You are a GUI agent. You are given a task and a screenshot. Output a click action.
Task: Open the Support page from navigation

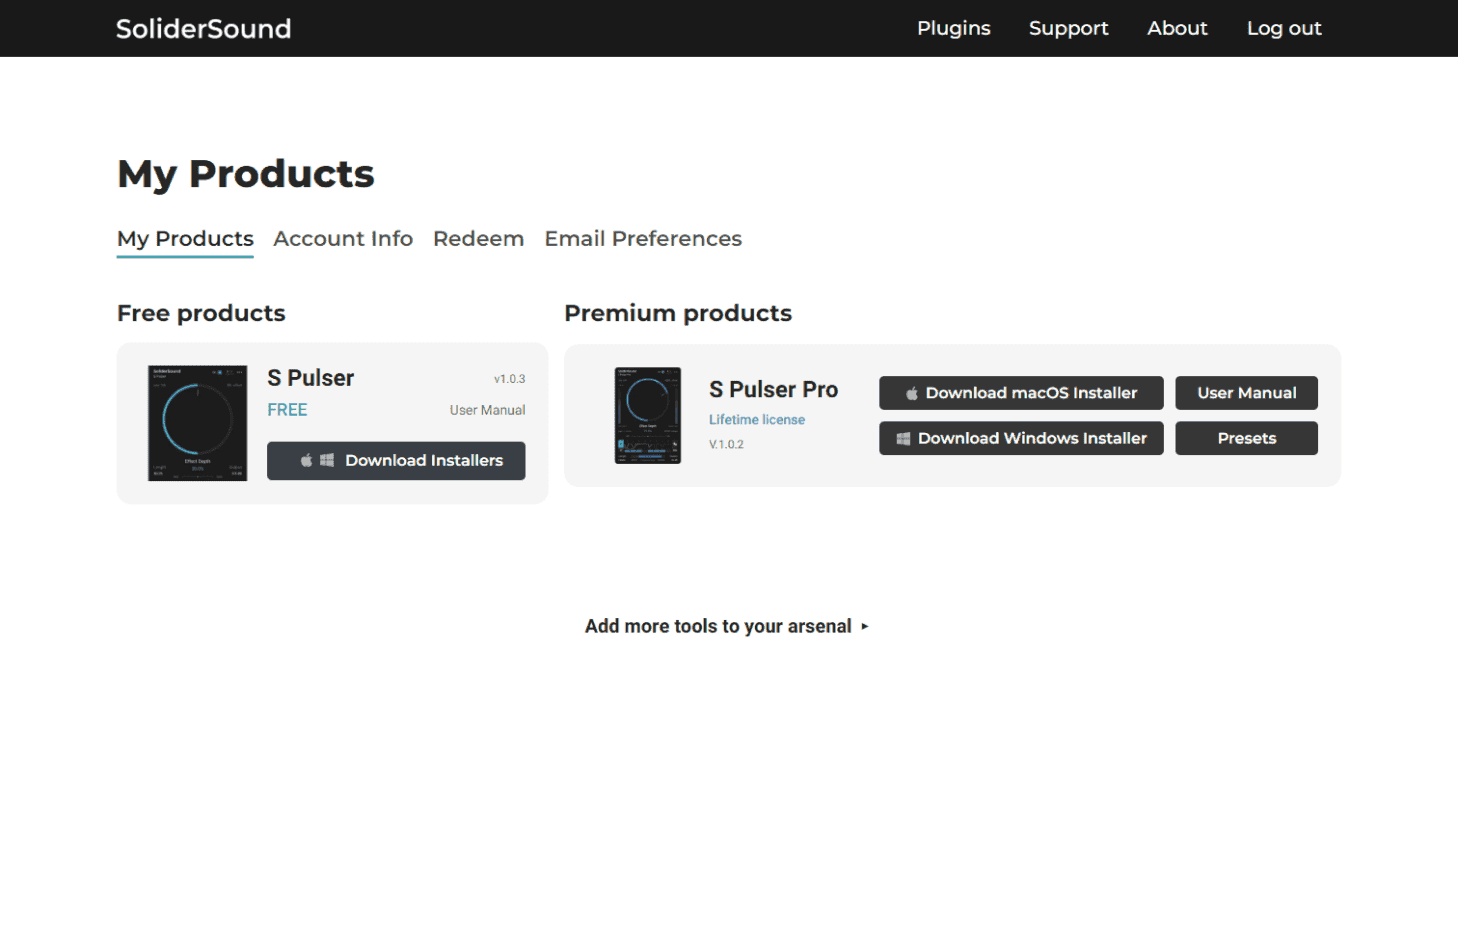click(1068, 29)
